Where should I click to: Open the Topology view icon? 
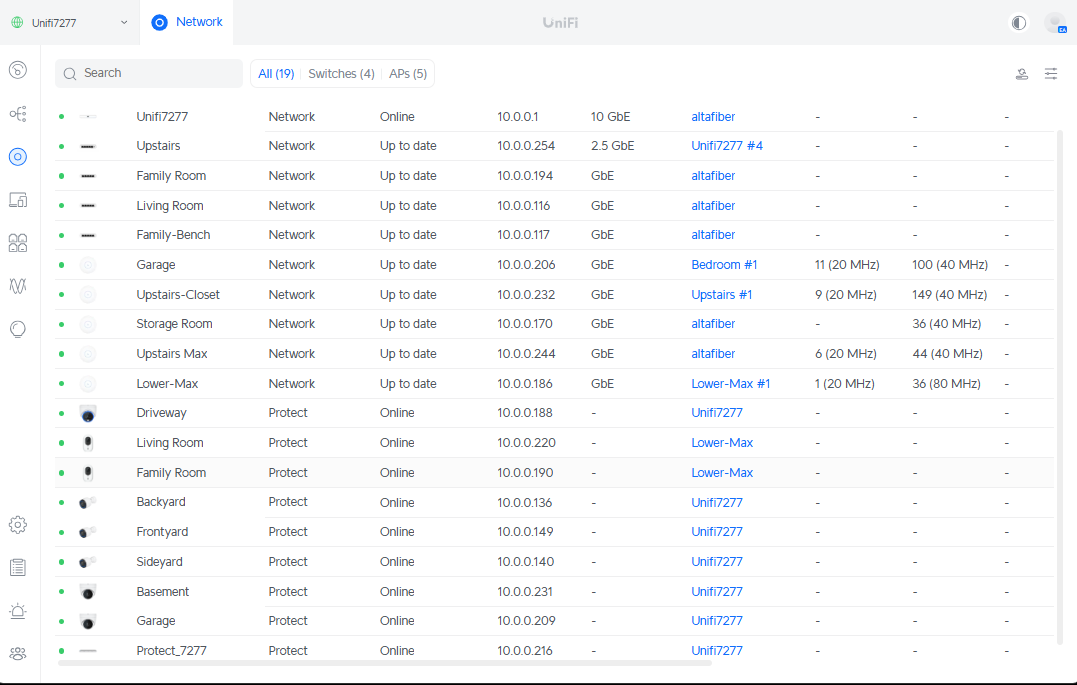click(18, 114)
